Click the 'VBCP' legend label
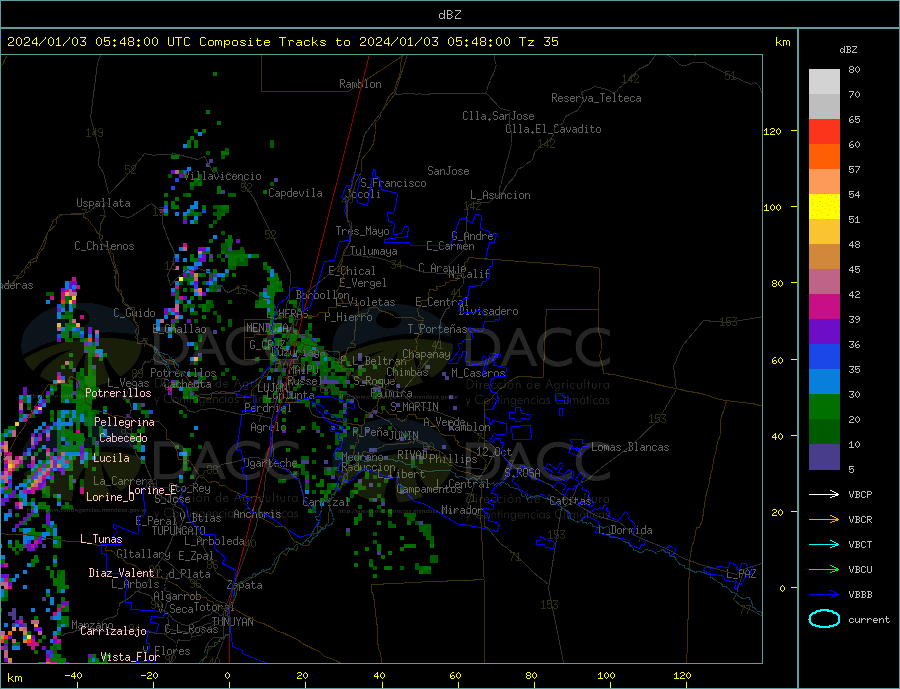This screenshot has height=689, width=900. click(860, 494)
